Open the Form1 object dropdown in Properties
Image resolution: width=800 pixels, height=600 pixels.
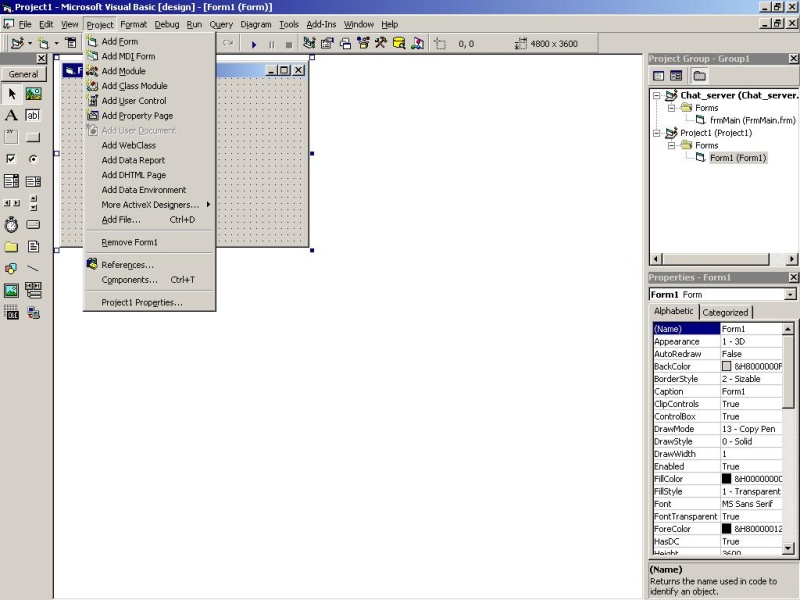(790, 294)
